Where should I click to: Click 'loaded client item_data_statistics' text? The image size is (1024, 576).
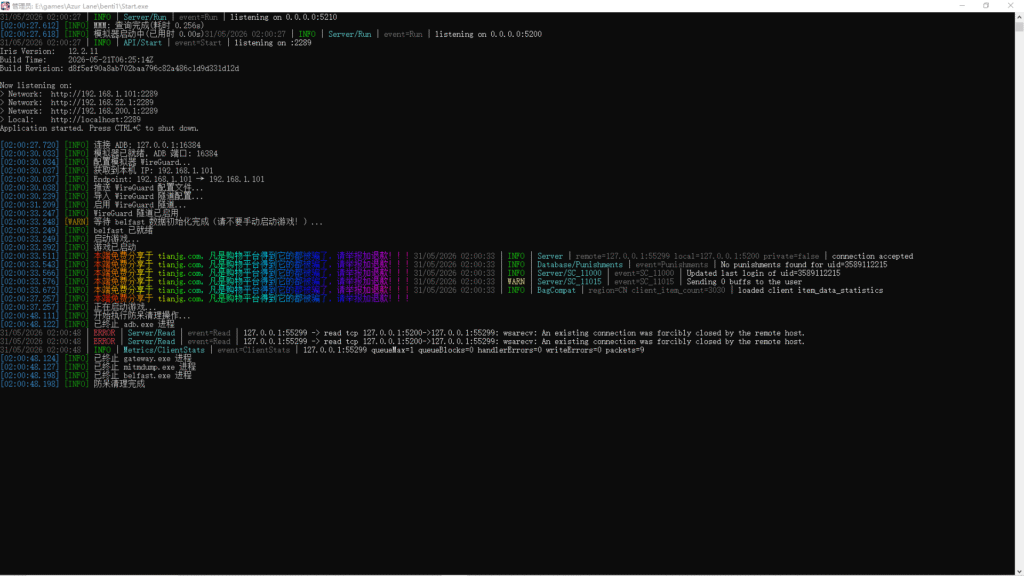coord(810,290)
